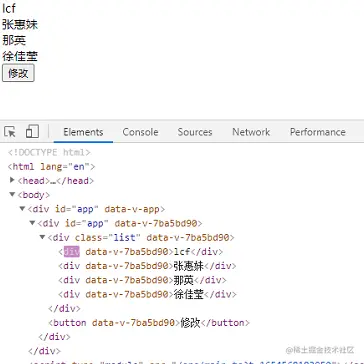Image resolution: width=364 pixels, height=364 pixels.
Task: Collapse the div class=list node
Action: (x=42, y=237)
